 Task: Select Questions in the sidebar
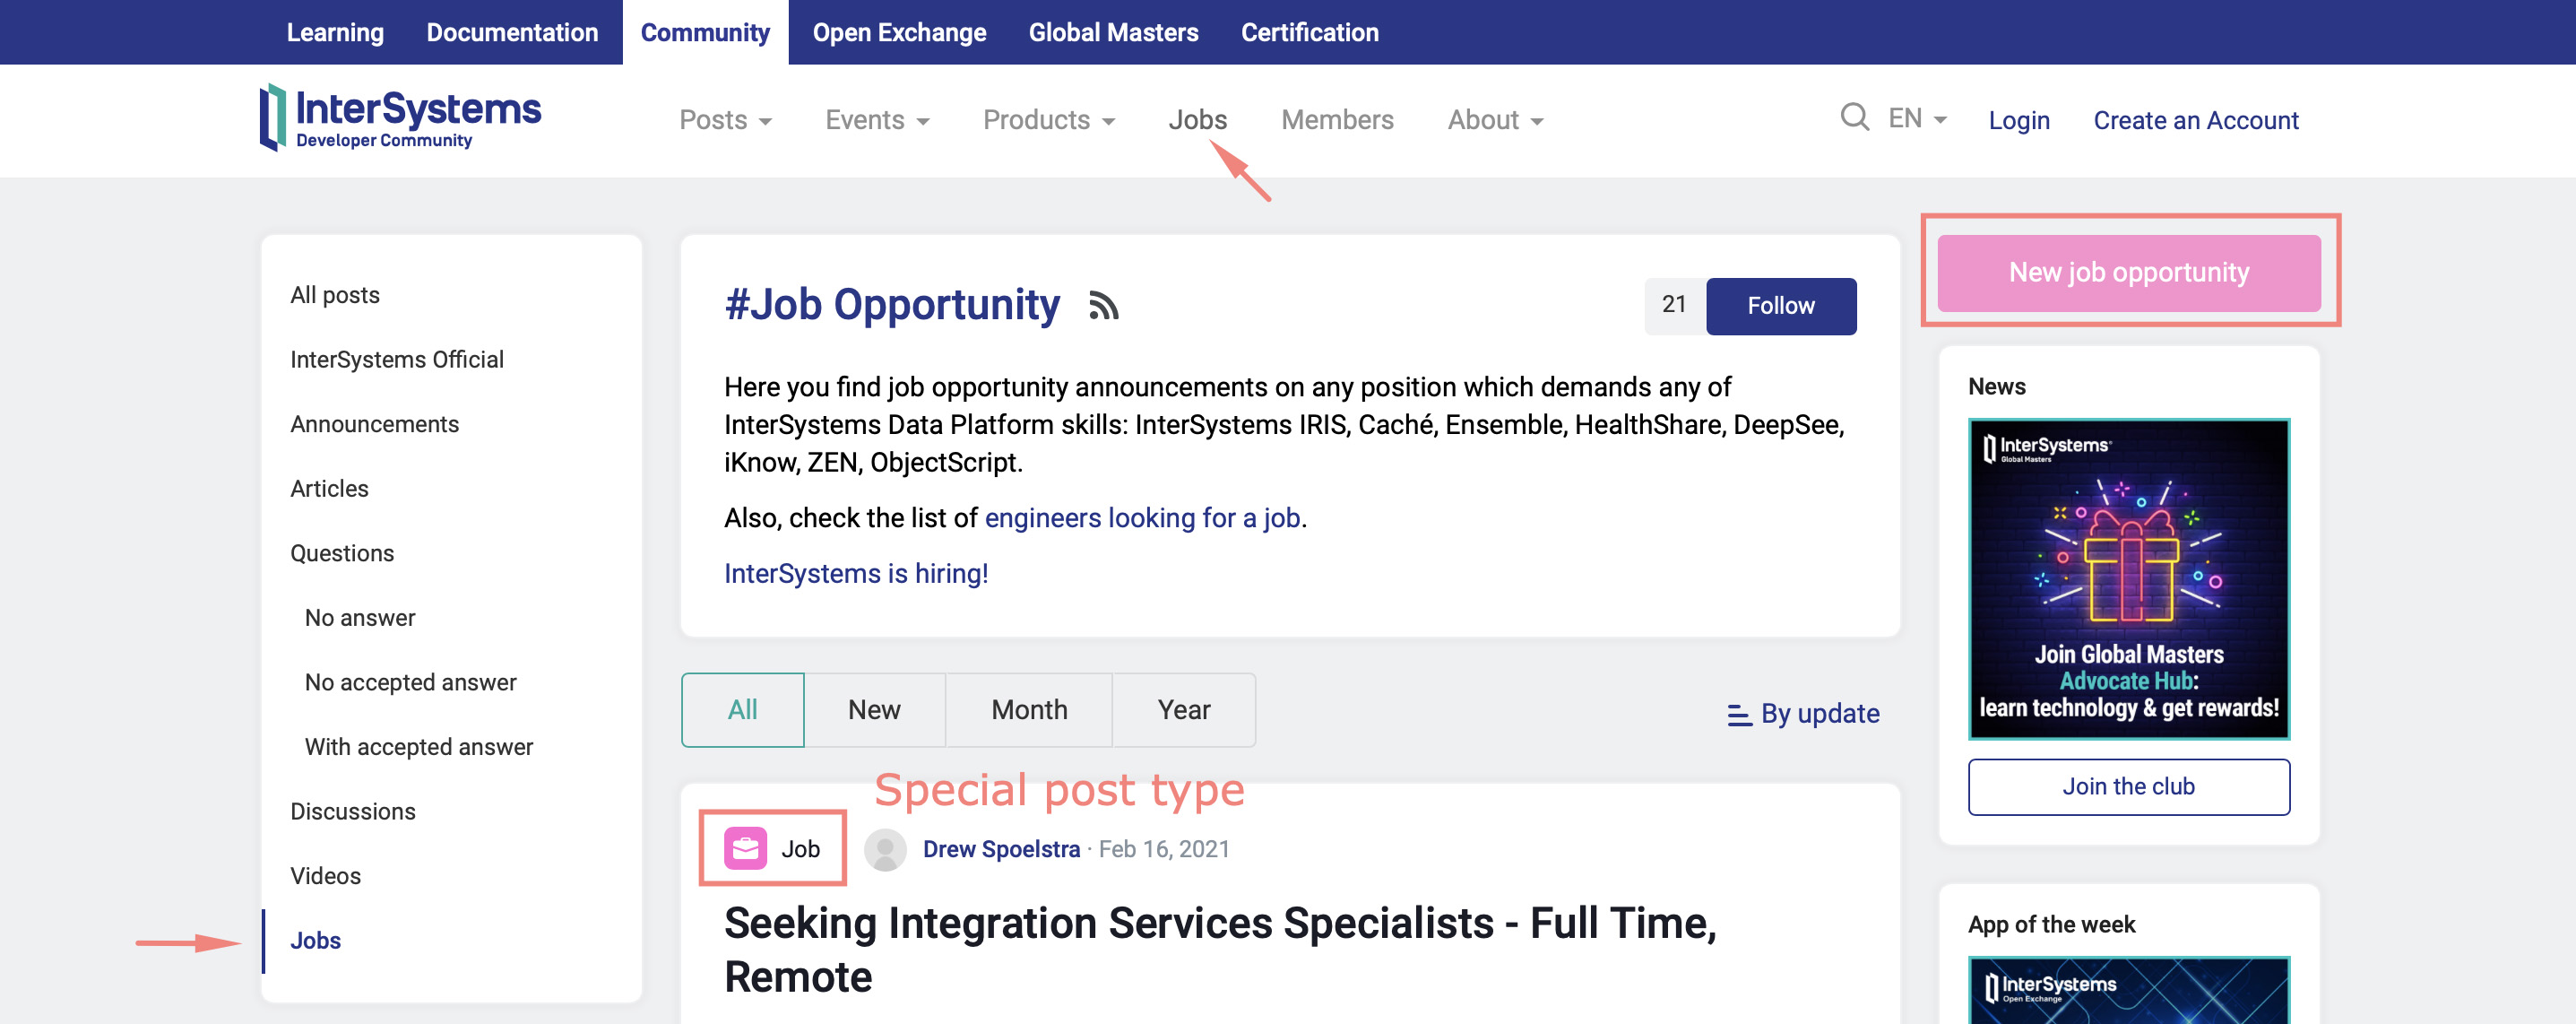coord(342,553)
